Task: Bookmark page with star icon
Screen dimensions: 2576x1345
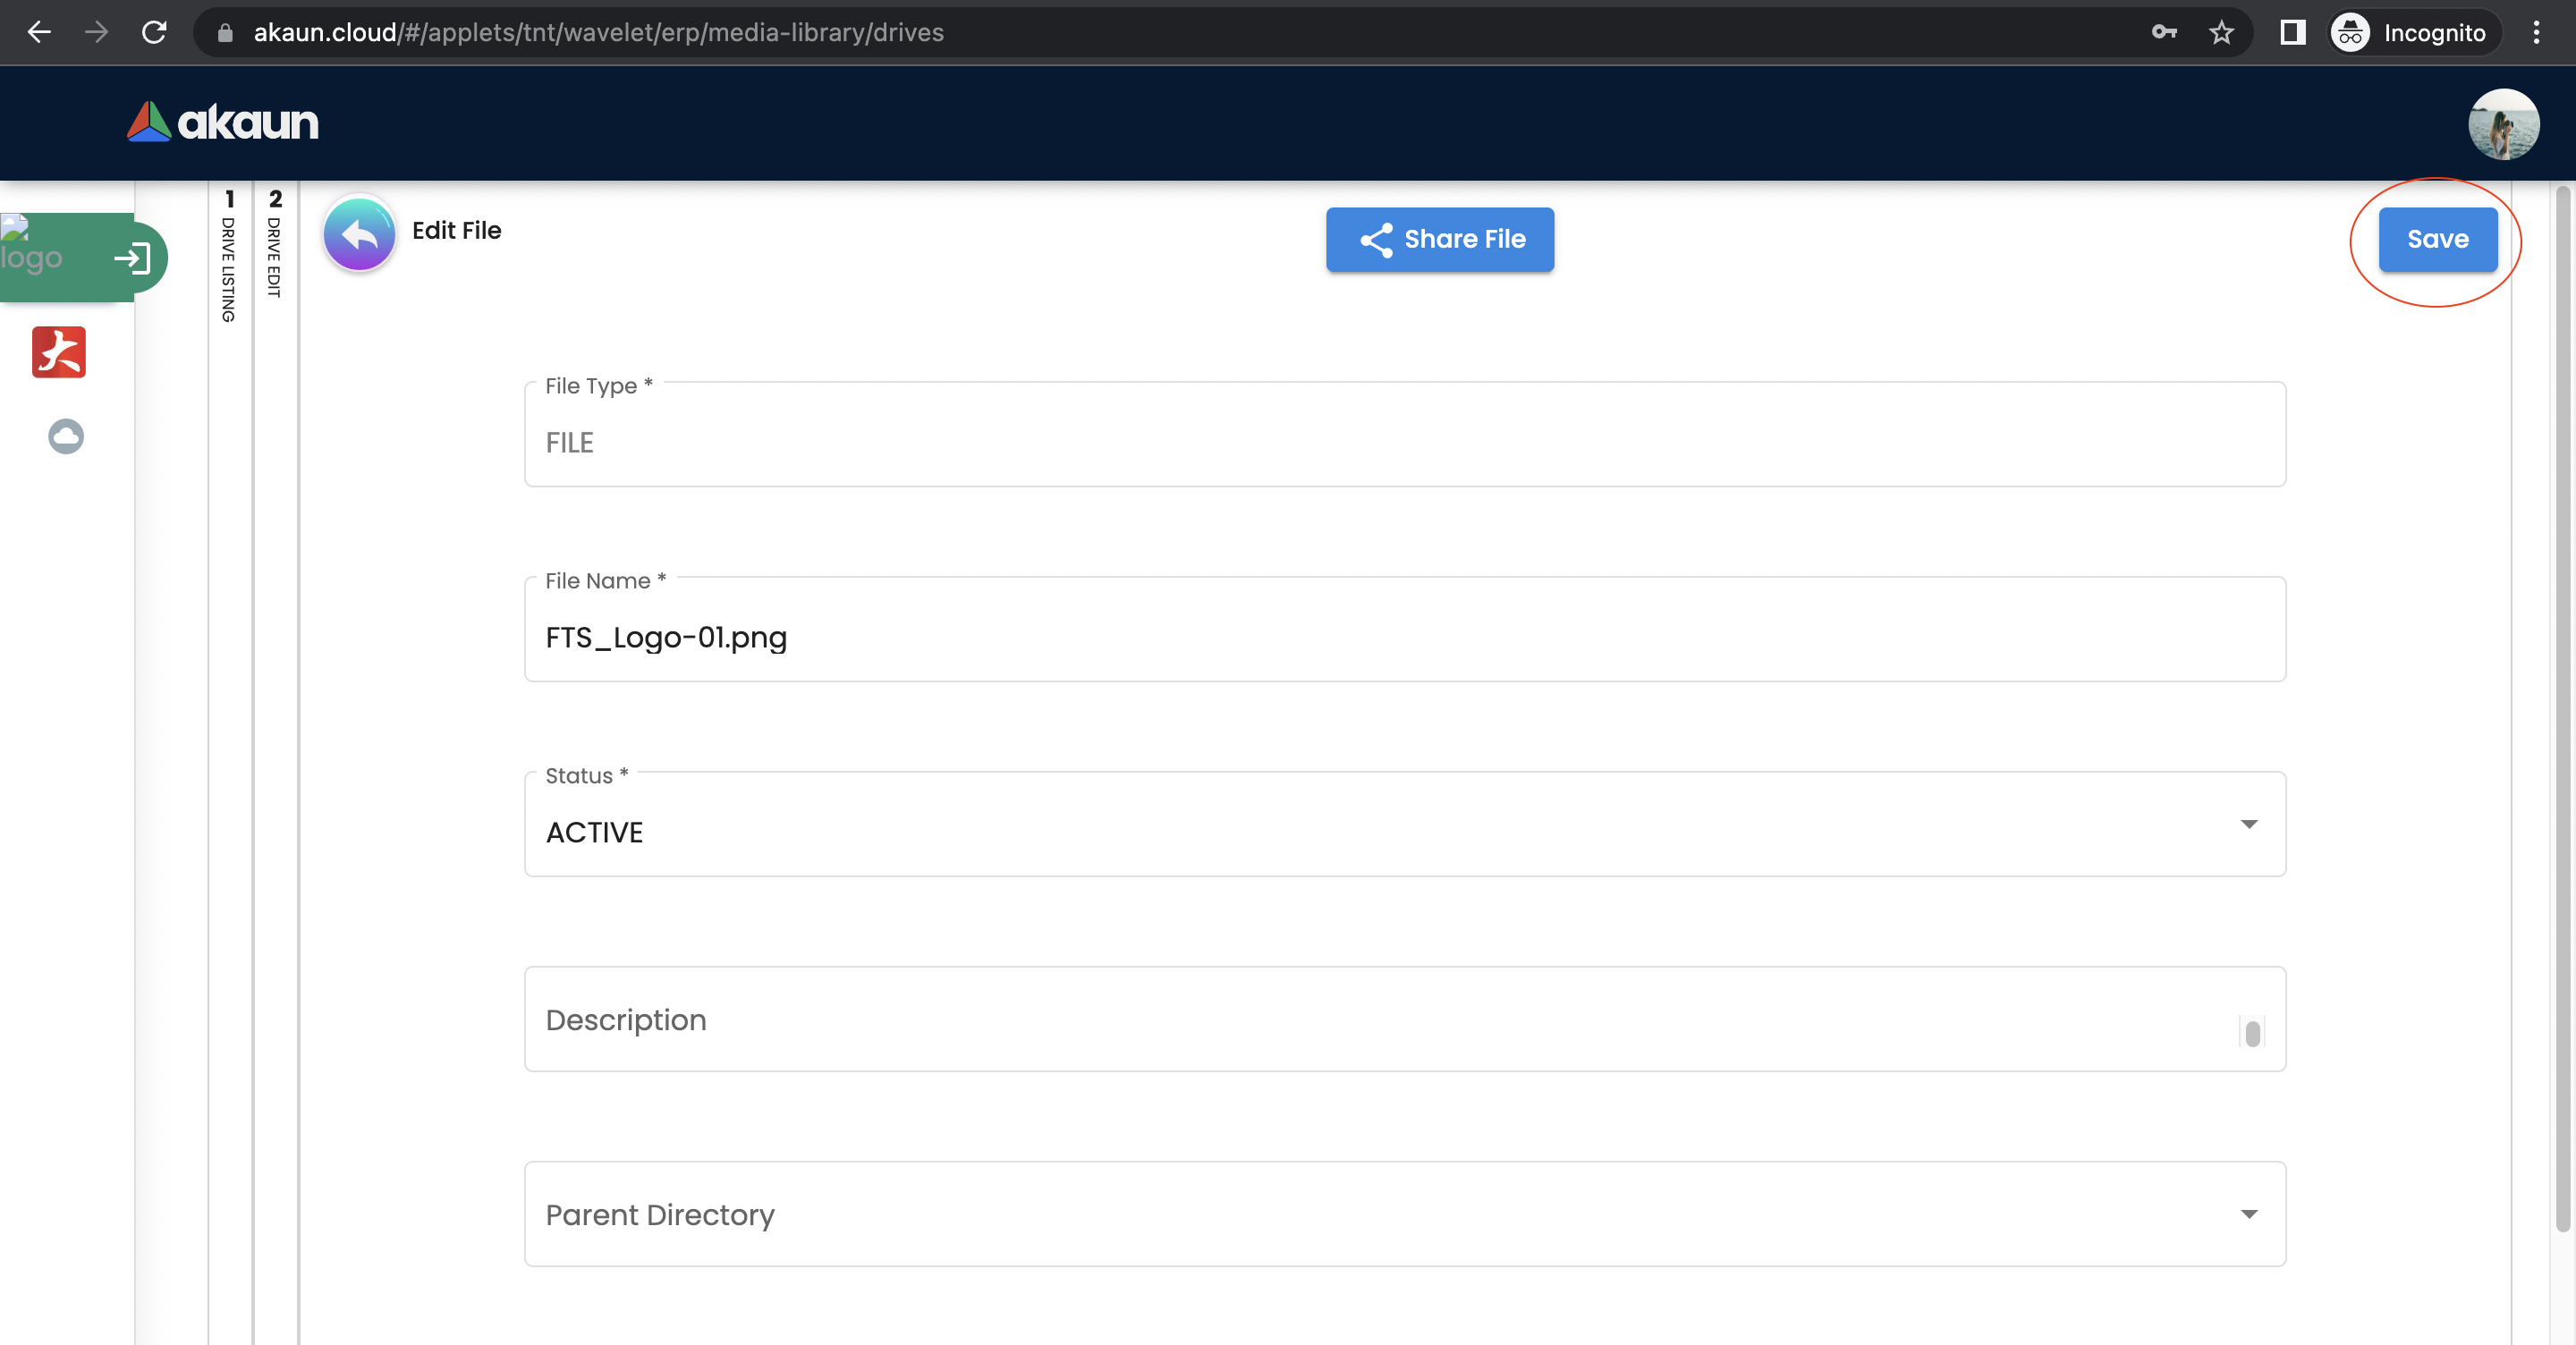Action: pyautogui.click(x=2221, y=33)
